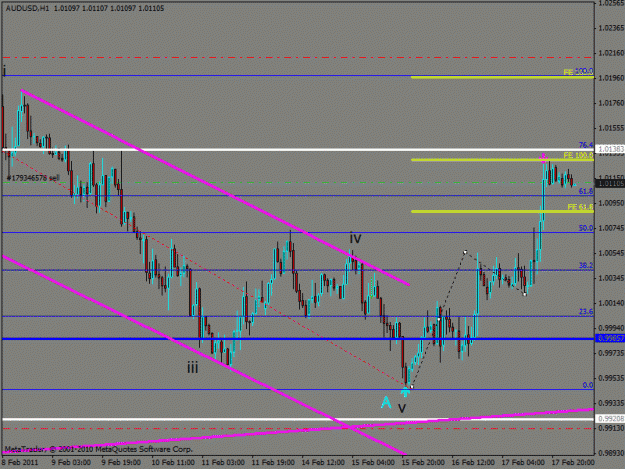This screenshot has height=469, width=625.
Task: Click the '17 Feb 20:00' time axis label
Action: (x=573, y=462)
